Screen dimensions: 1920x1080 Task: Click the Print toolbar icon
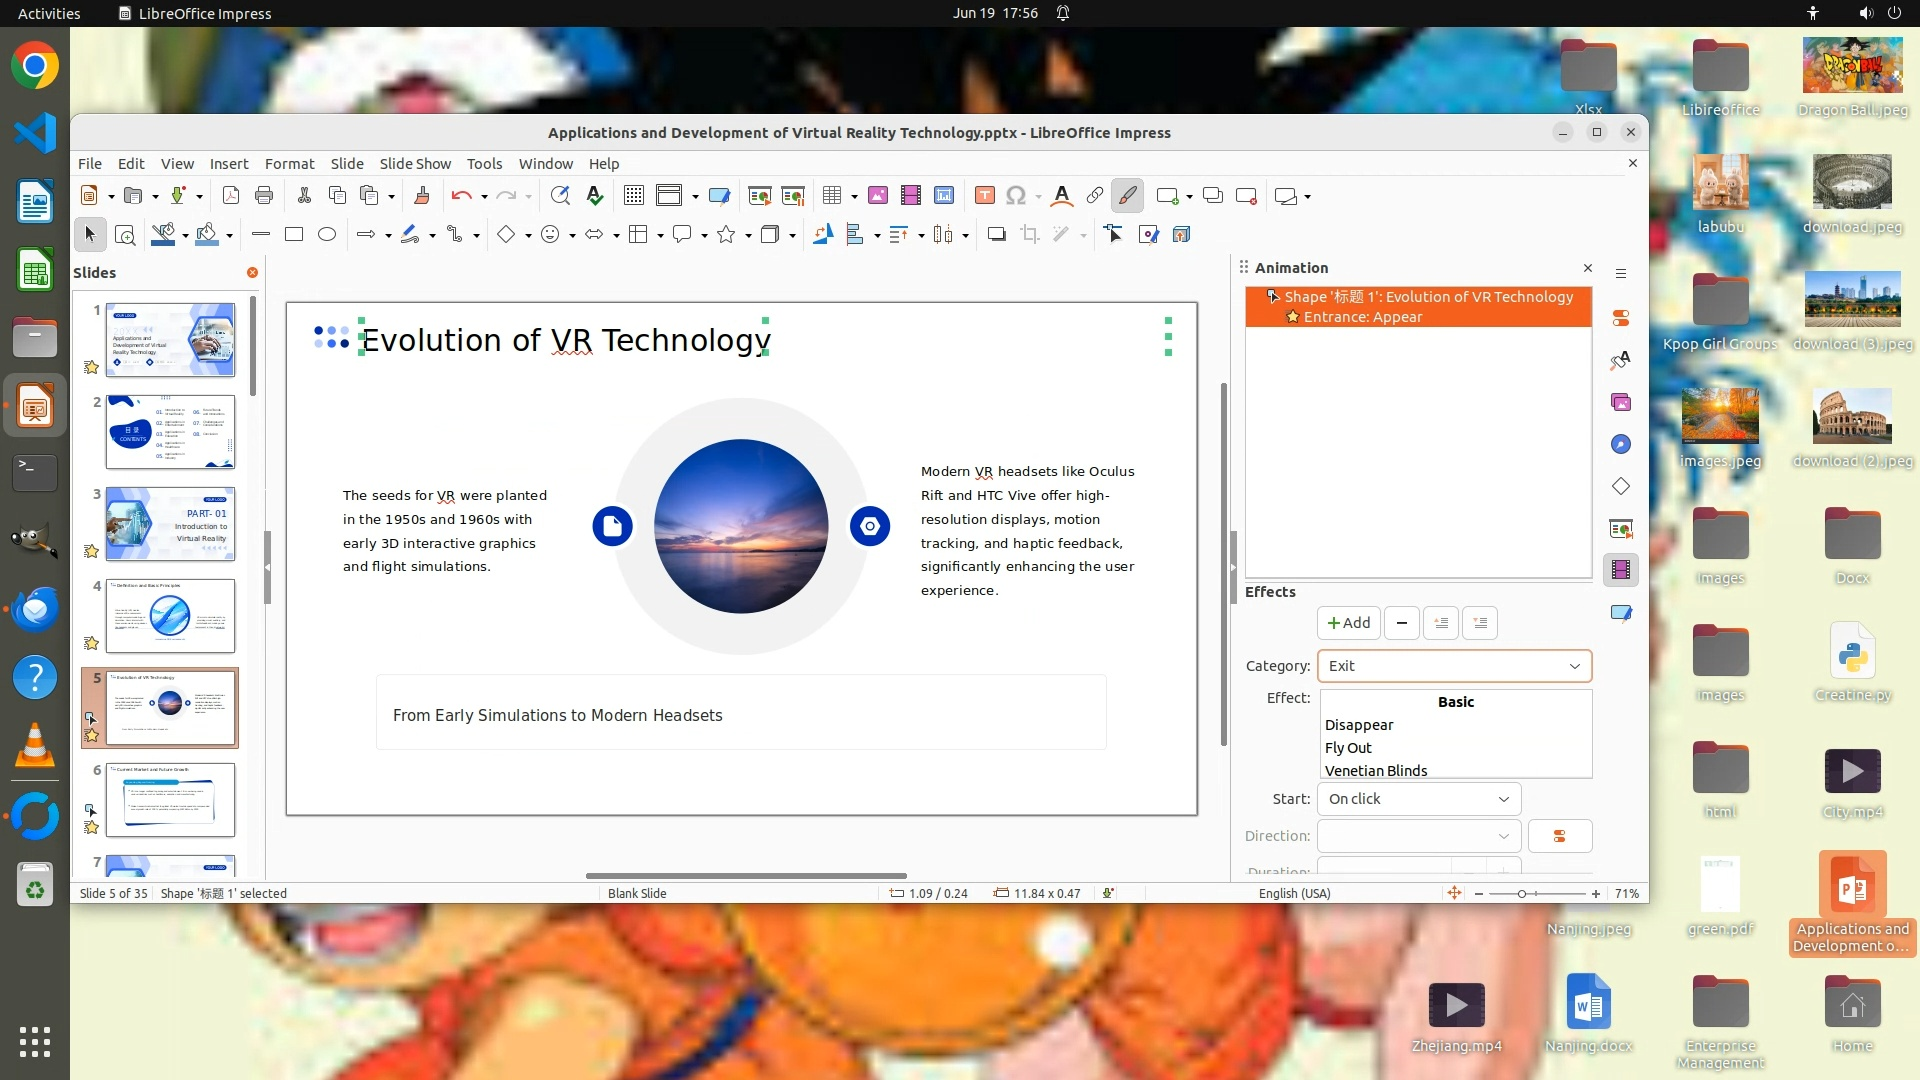(x=264, y=196)
